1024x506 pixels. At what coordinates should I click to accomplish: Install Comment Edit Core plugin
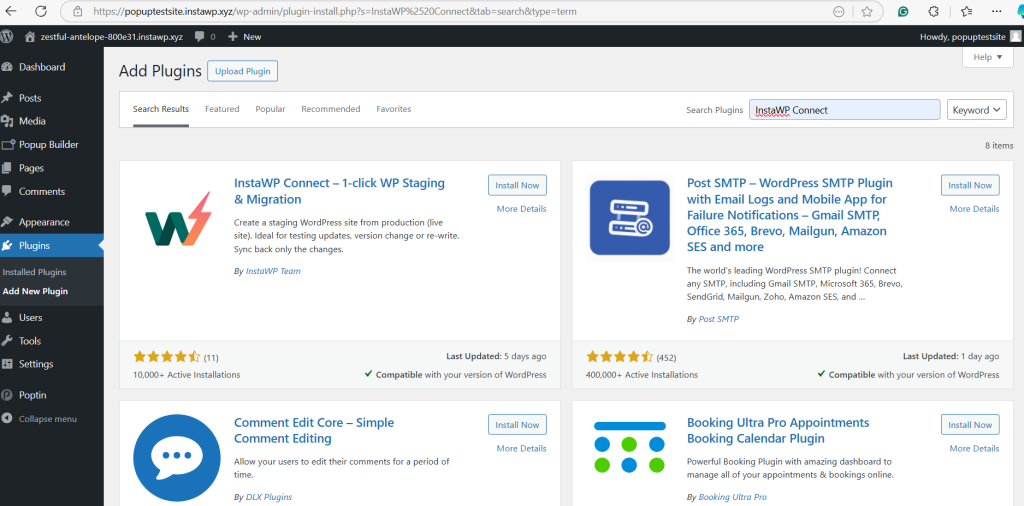517,424
